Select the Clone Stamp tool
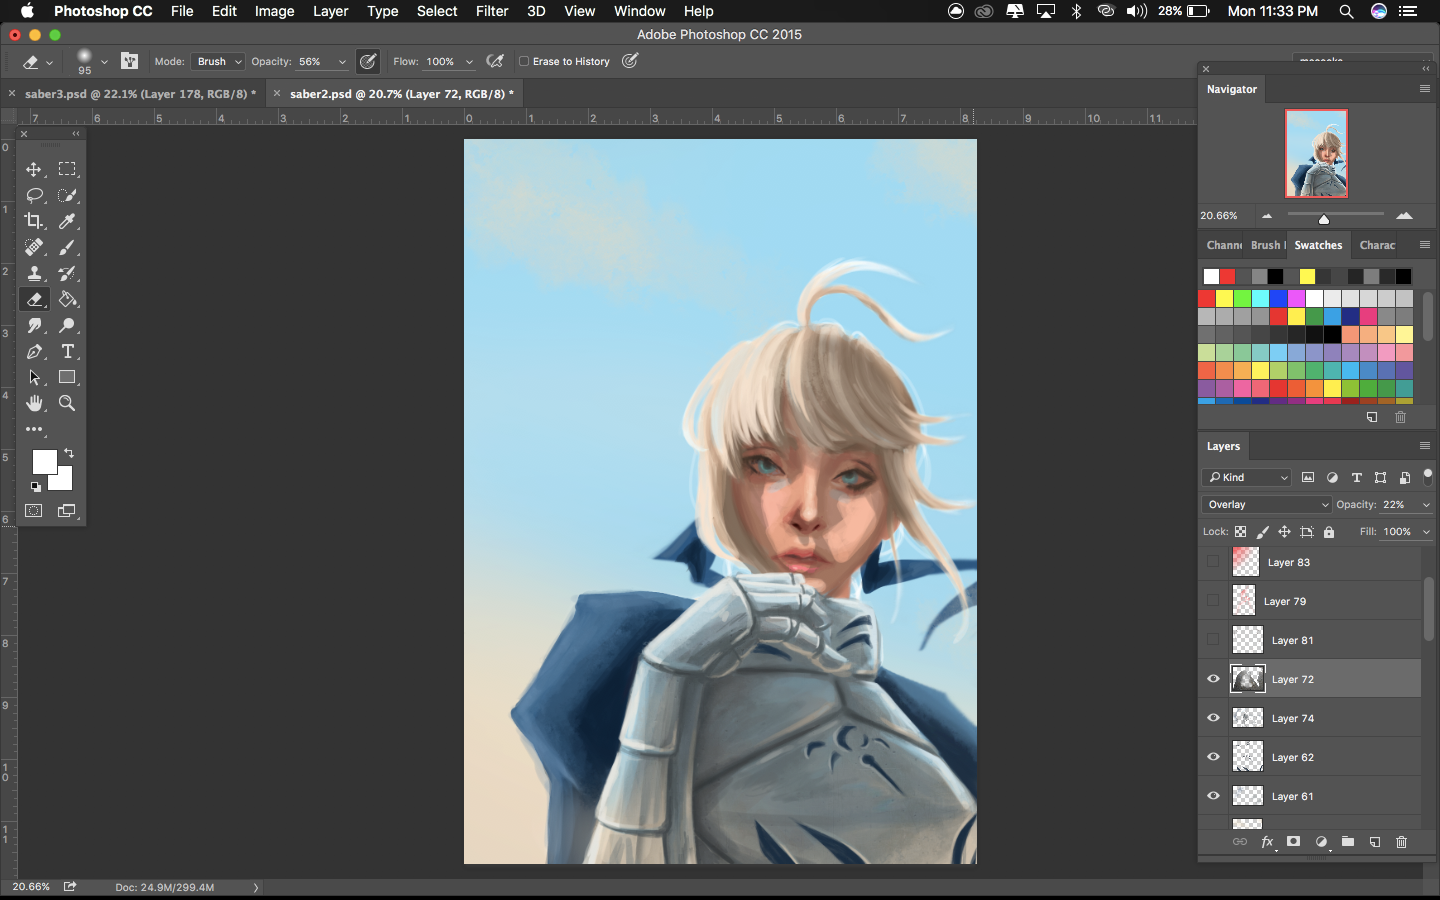The height and width of the screenshot is (900, 1440). pos(34,273)
